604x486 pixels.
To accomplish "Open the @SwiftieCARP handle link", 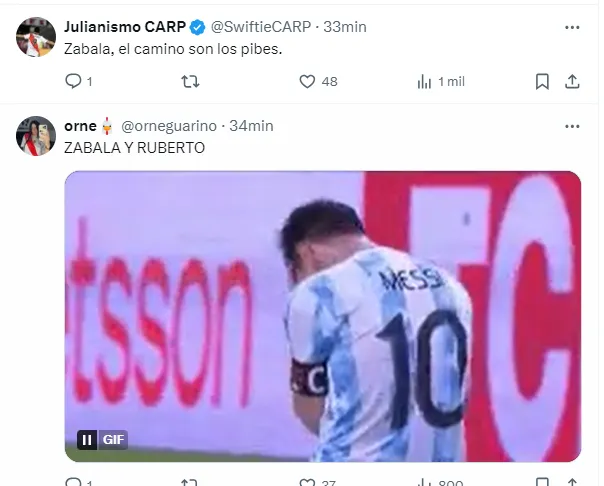I will (x=261, y=27).
